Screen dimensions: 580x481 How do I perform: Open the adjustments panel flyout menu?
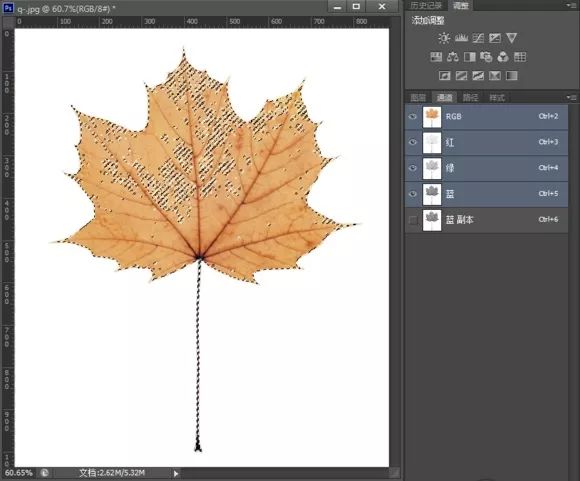click(571, 5)
